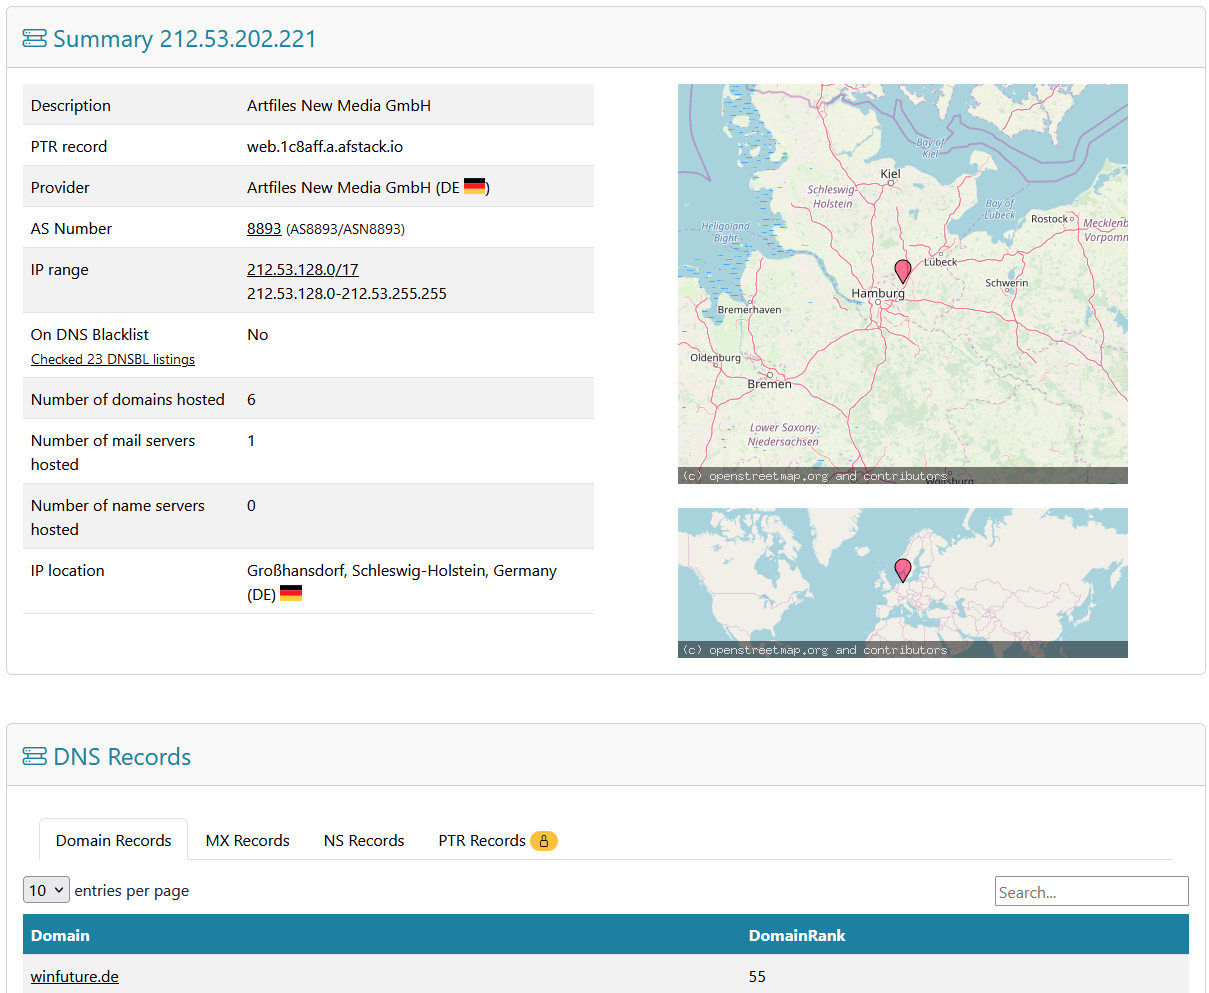Viewport: 1209px width, 993px height.
Task: Click the Number of mail servers hosted label
Action: coord(113,453)
